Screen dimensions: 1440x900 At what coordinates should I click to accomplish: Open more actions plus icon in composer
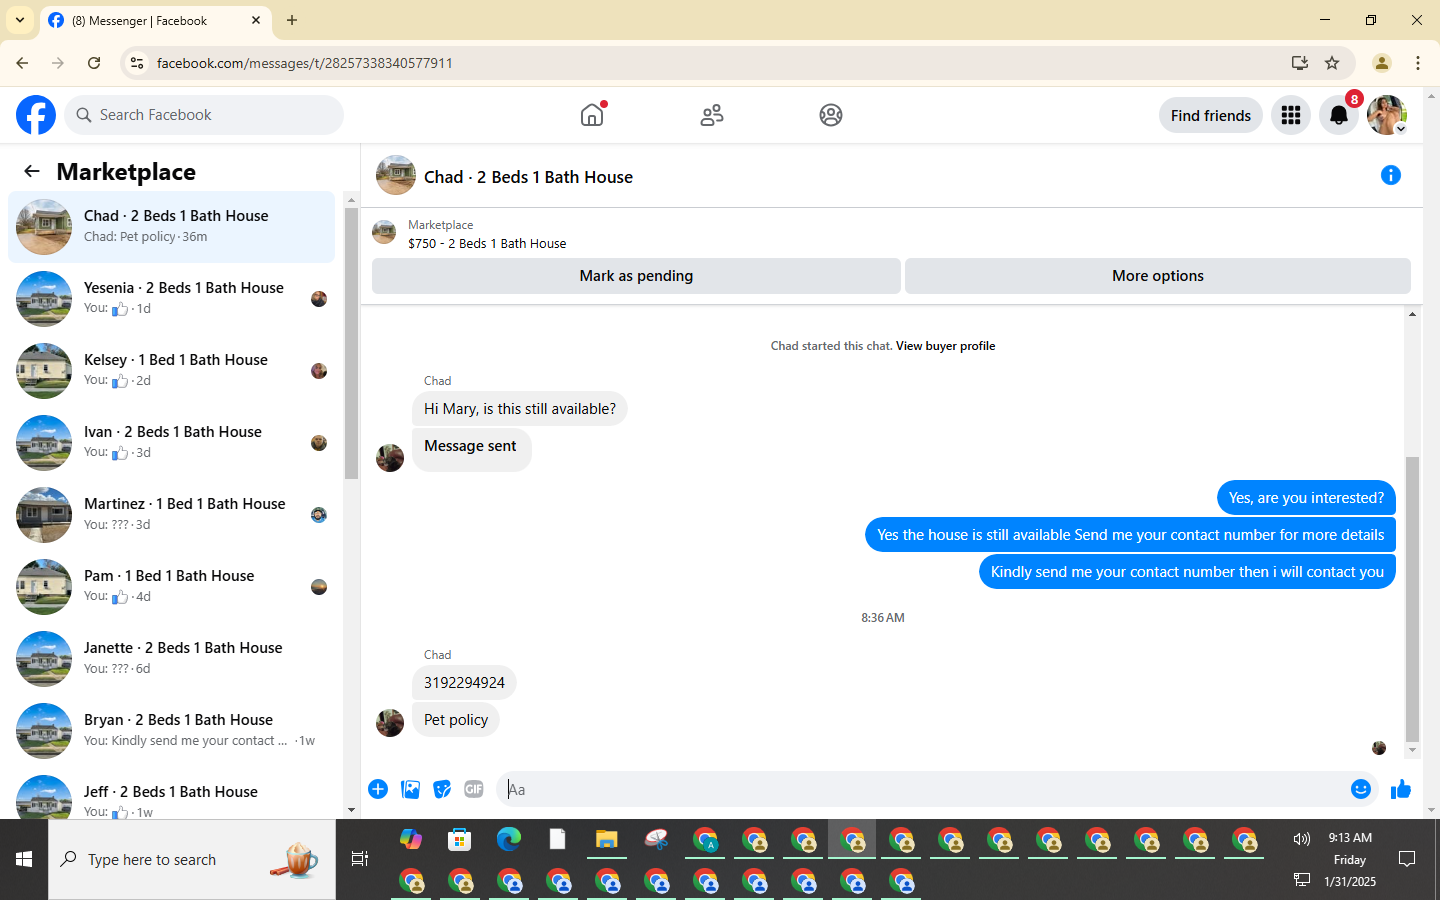(x=378, y=789)
